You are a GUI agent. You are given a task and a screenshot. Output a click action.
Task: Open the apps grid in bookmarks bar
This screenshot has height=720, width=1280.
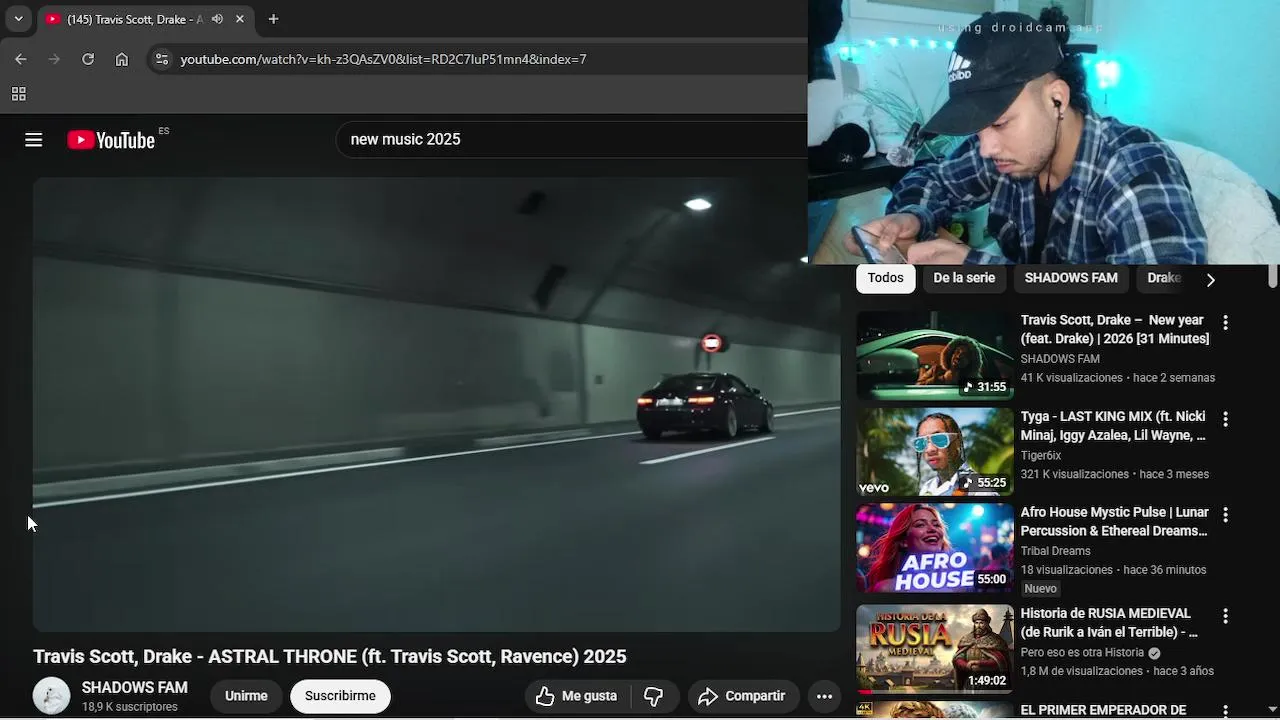click(x=18, y=94)
